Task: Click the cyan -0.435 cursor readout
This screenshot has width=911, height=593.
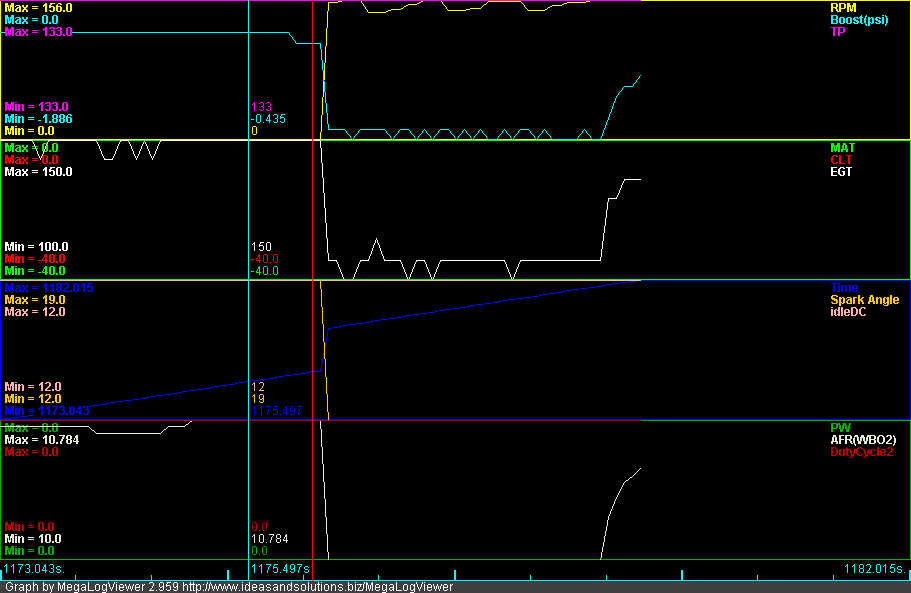Action: tap(268, 118)
